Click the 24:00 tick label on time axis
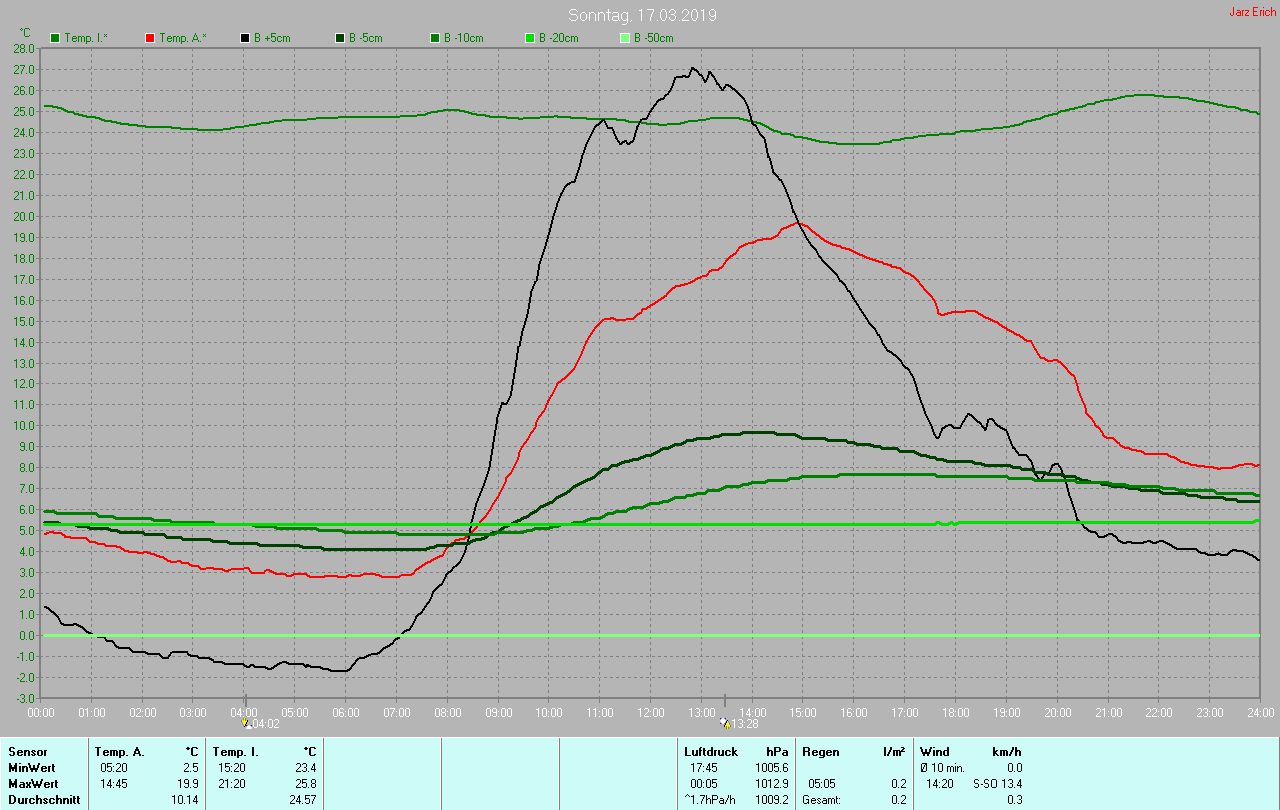 point(1260,712)
